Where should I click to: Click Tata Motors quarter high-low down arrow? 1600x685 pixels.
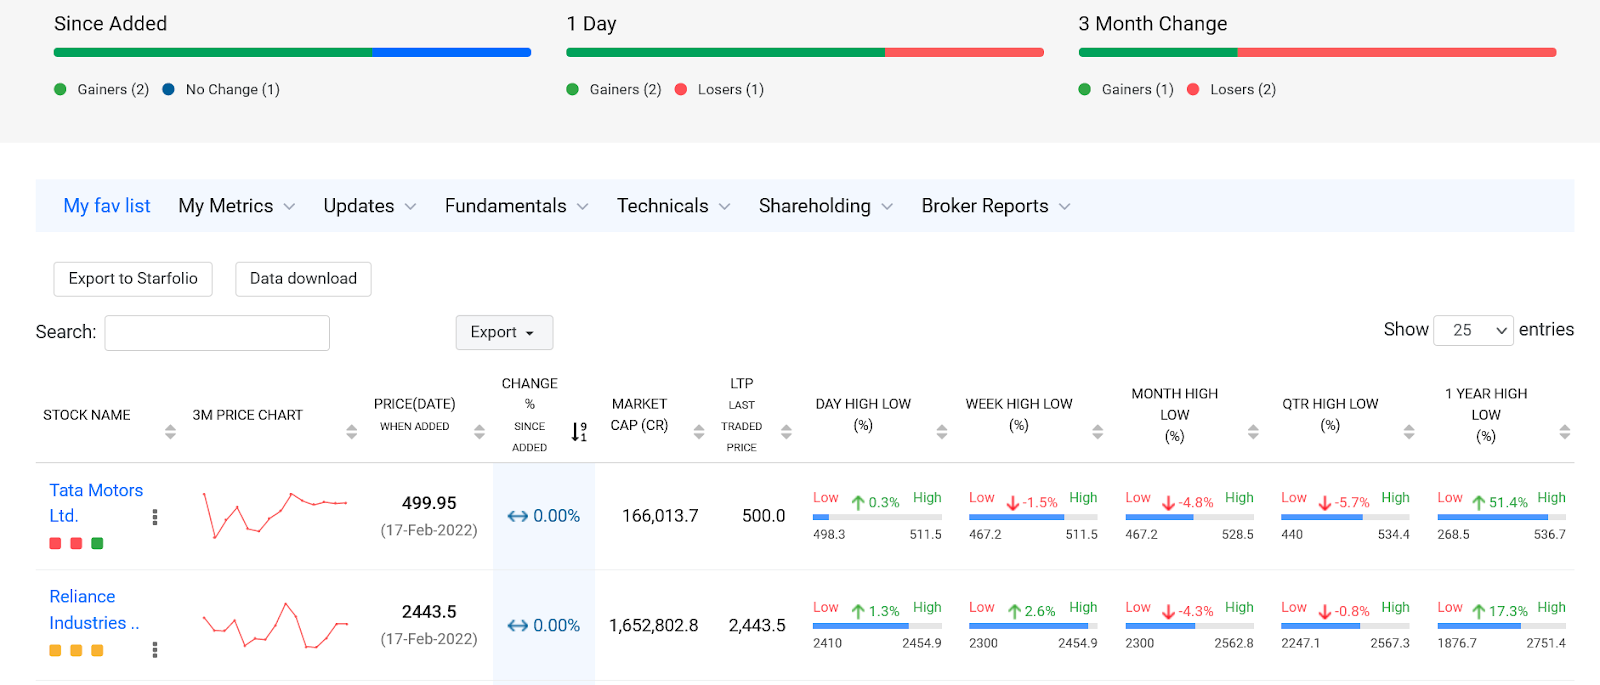(1325, 502)
